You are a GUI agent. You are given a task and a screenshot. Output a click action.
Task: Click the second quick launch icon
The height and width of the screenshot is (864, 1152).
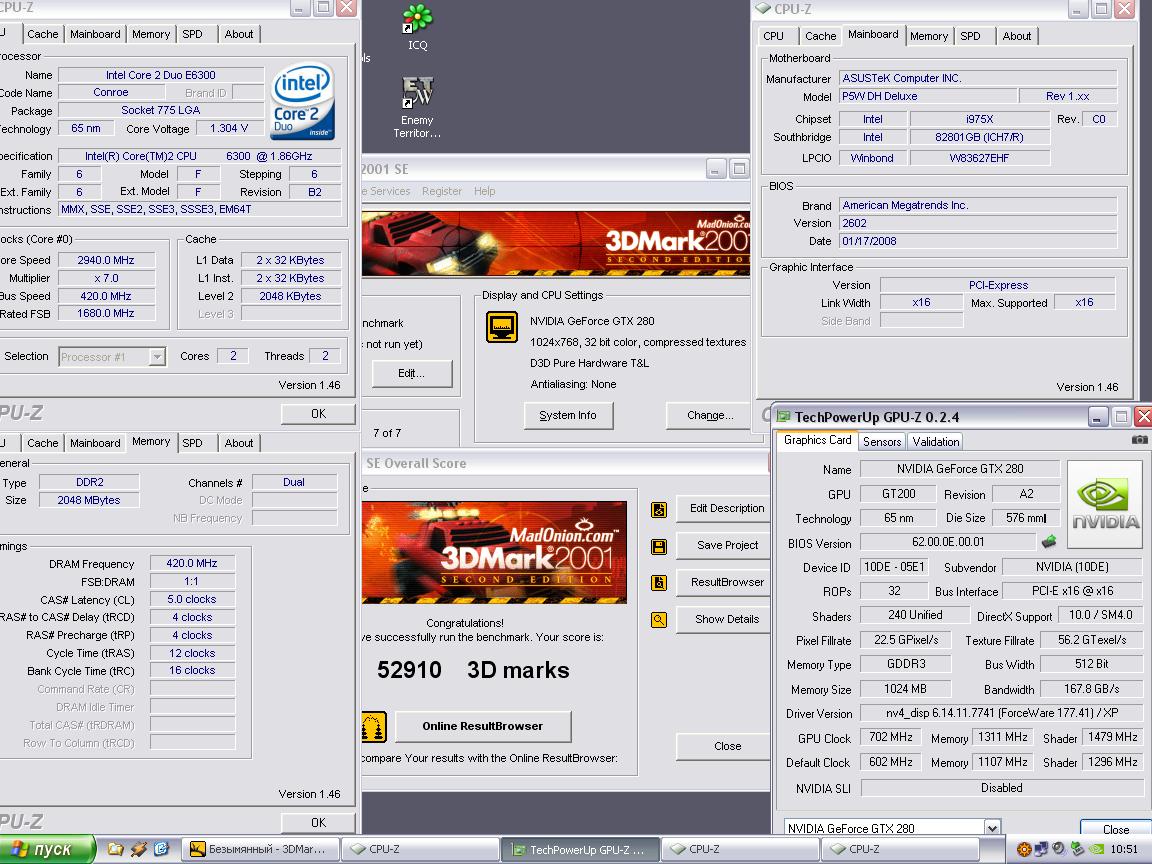pyautogui.click(x=139, y=849)
